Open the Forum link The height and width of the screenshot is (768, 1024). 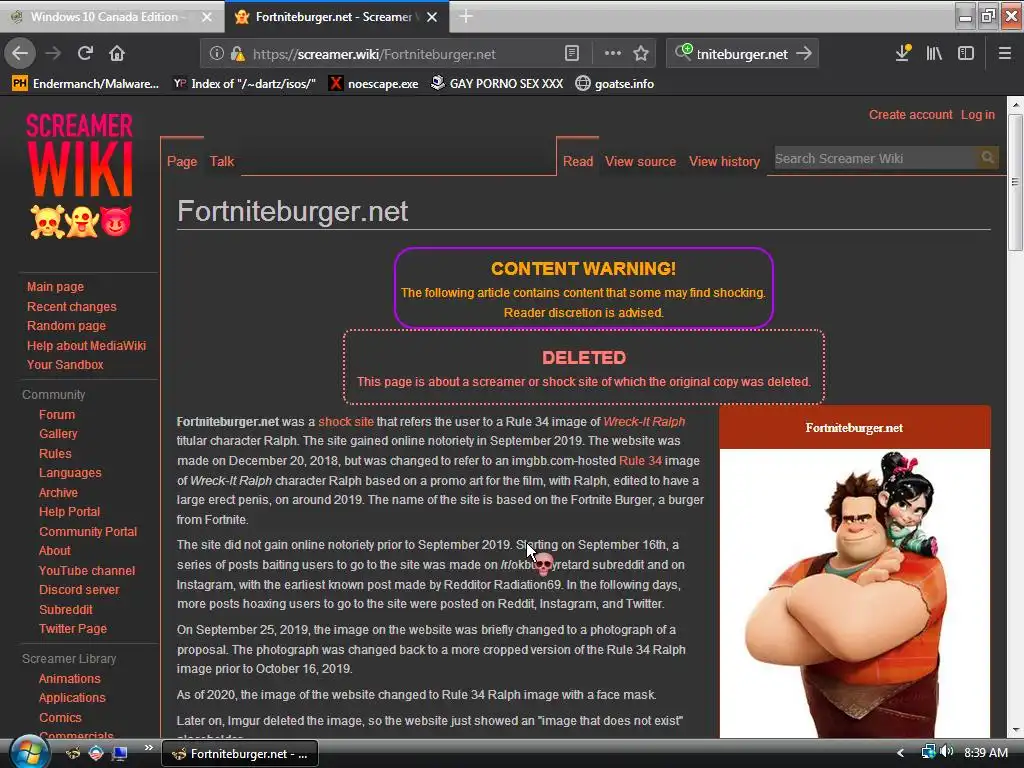pyautogui.click(x=57, y=415)
